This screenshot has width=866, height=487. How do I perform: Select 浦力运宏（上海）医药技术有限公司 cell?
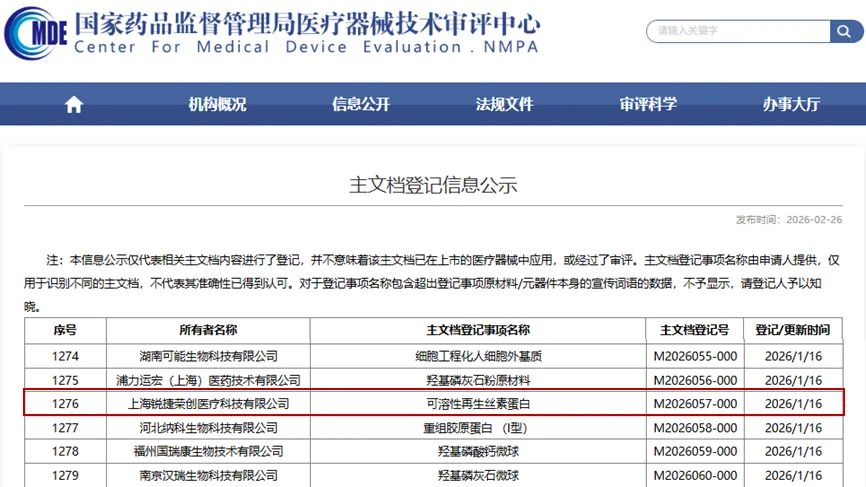tap(208, 380)
